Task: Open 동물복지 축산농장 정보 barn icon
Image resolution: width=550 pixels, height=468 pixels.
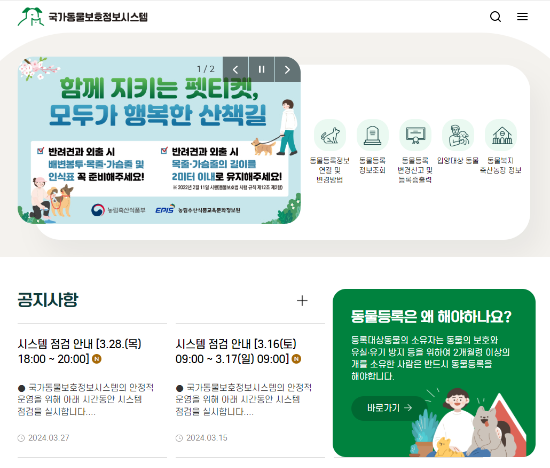Action: point(501,135)
